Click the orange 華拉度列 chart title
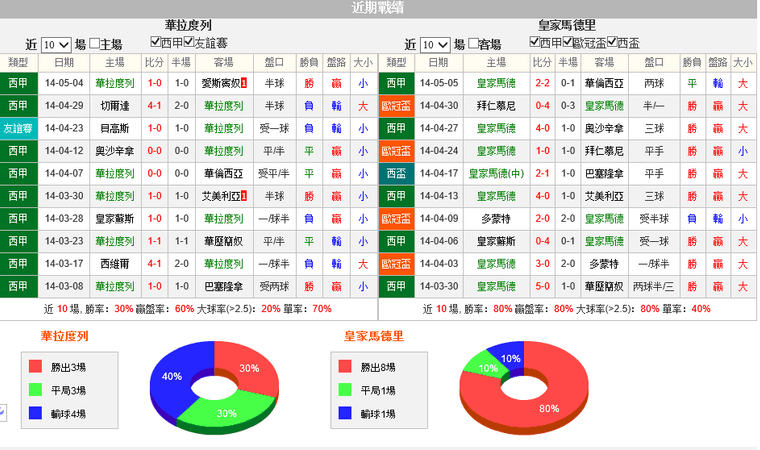Viewport: 760px width, 450px height. click(64, 336)
